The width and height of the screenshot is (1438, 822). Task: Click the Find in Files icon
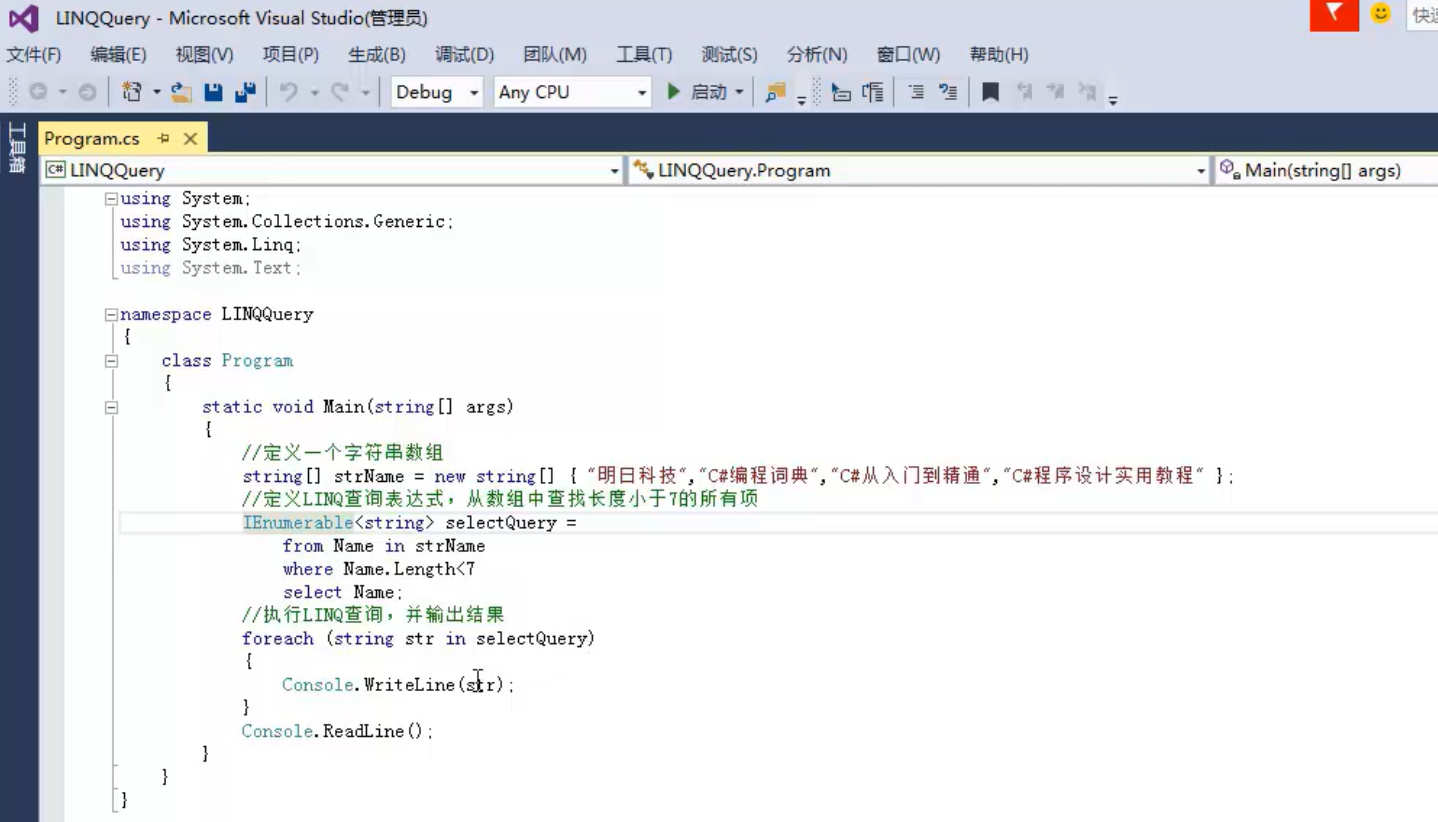[775, 92]
